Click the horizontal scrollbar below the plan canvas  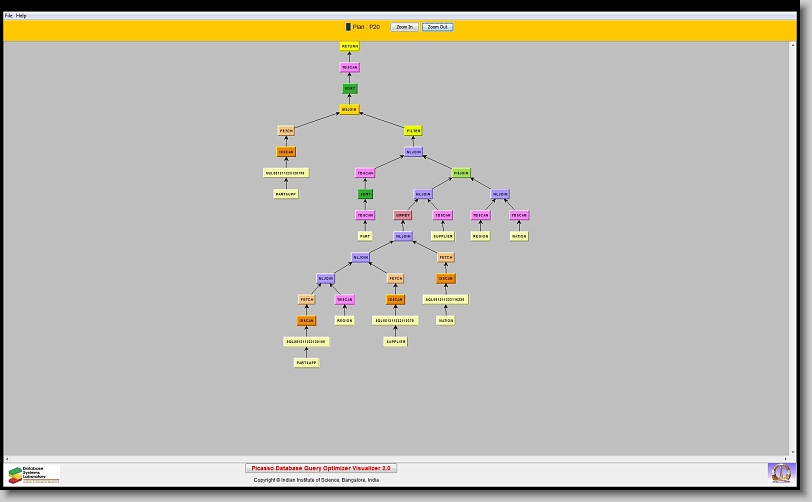400,458
